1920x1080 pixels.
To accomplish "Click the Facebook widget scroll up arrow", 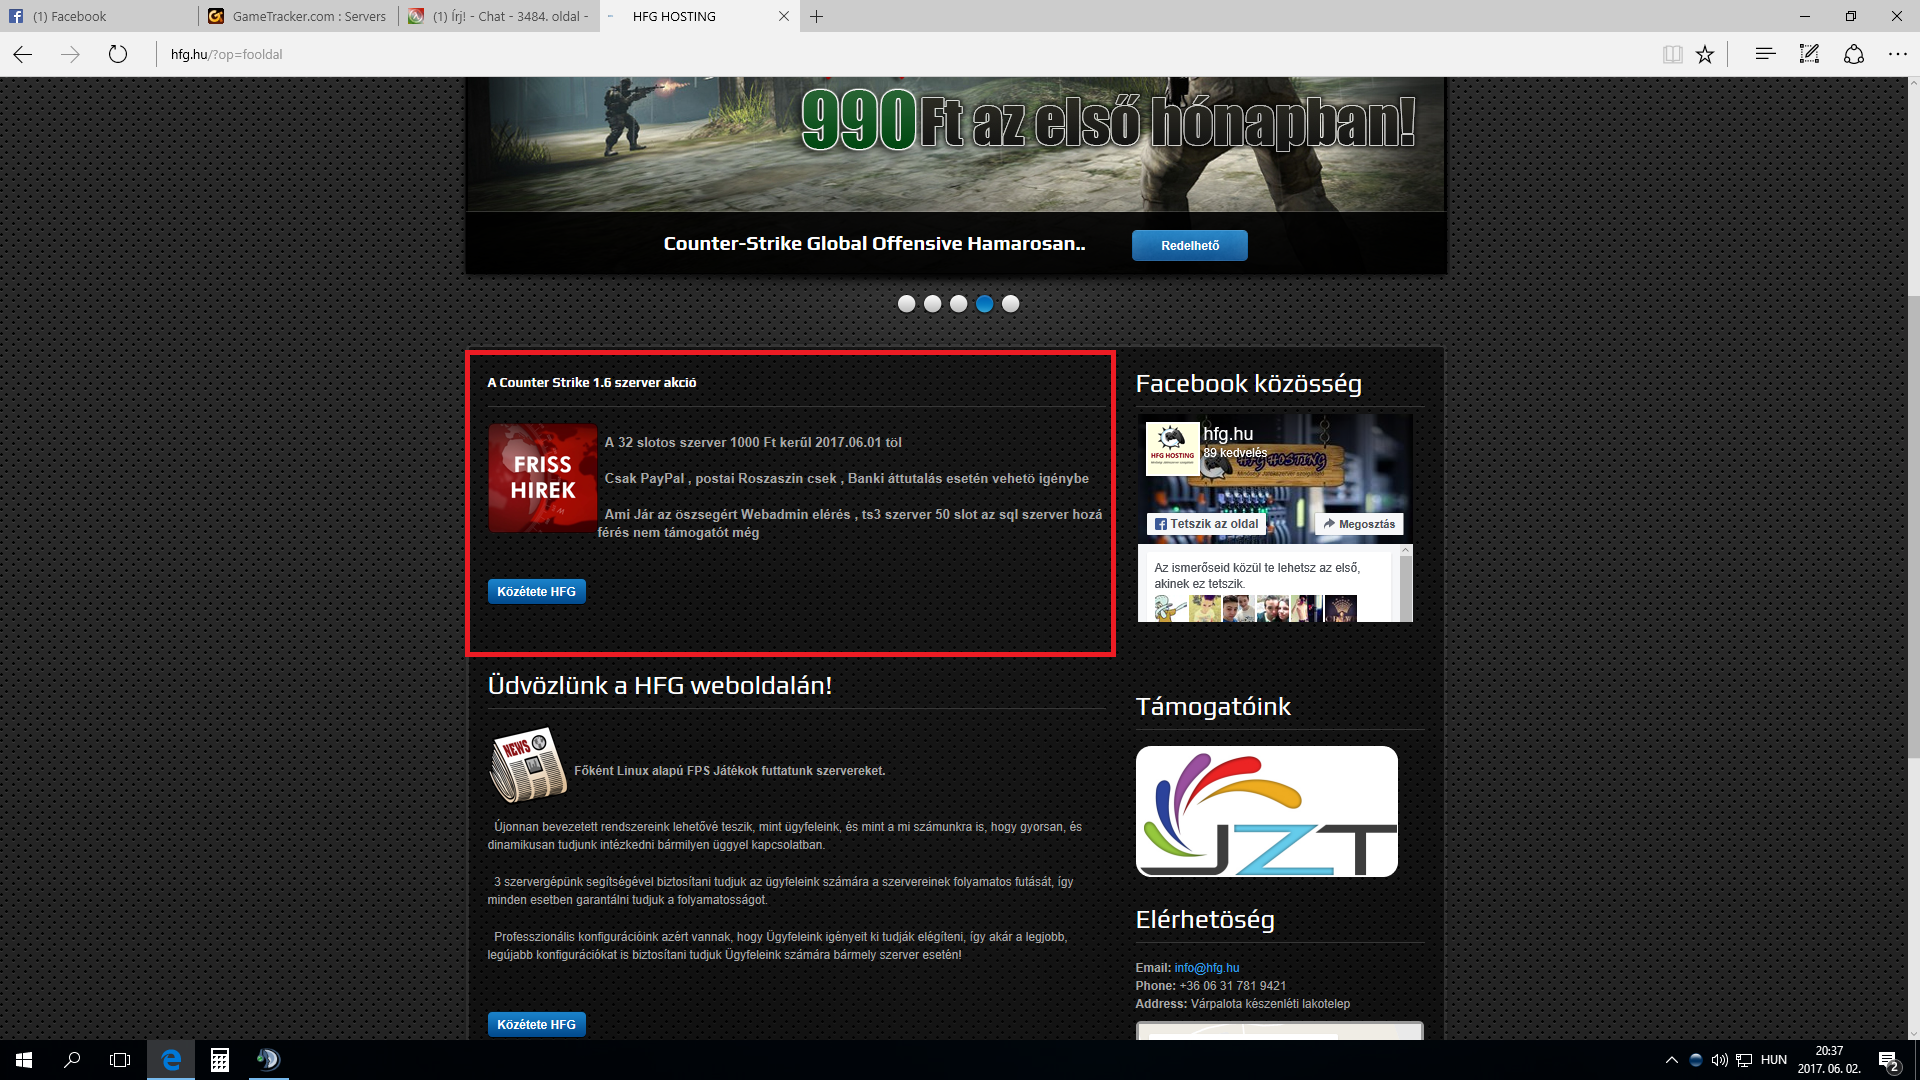I will click(x=1406, y=551).
